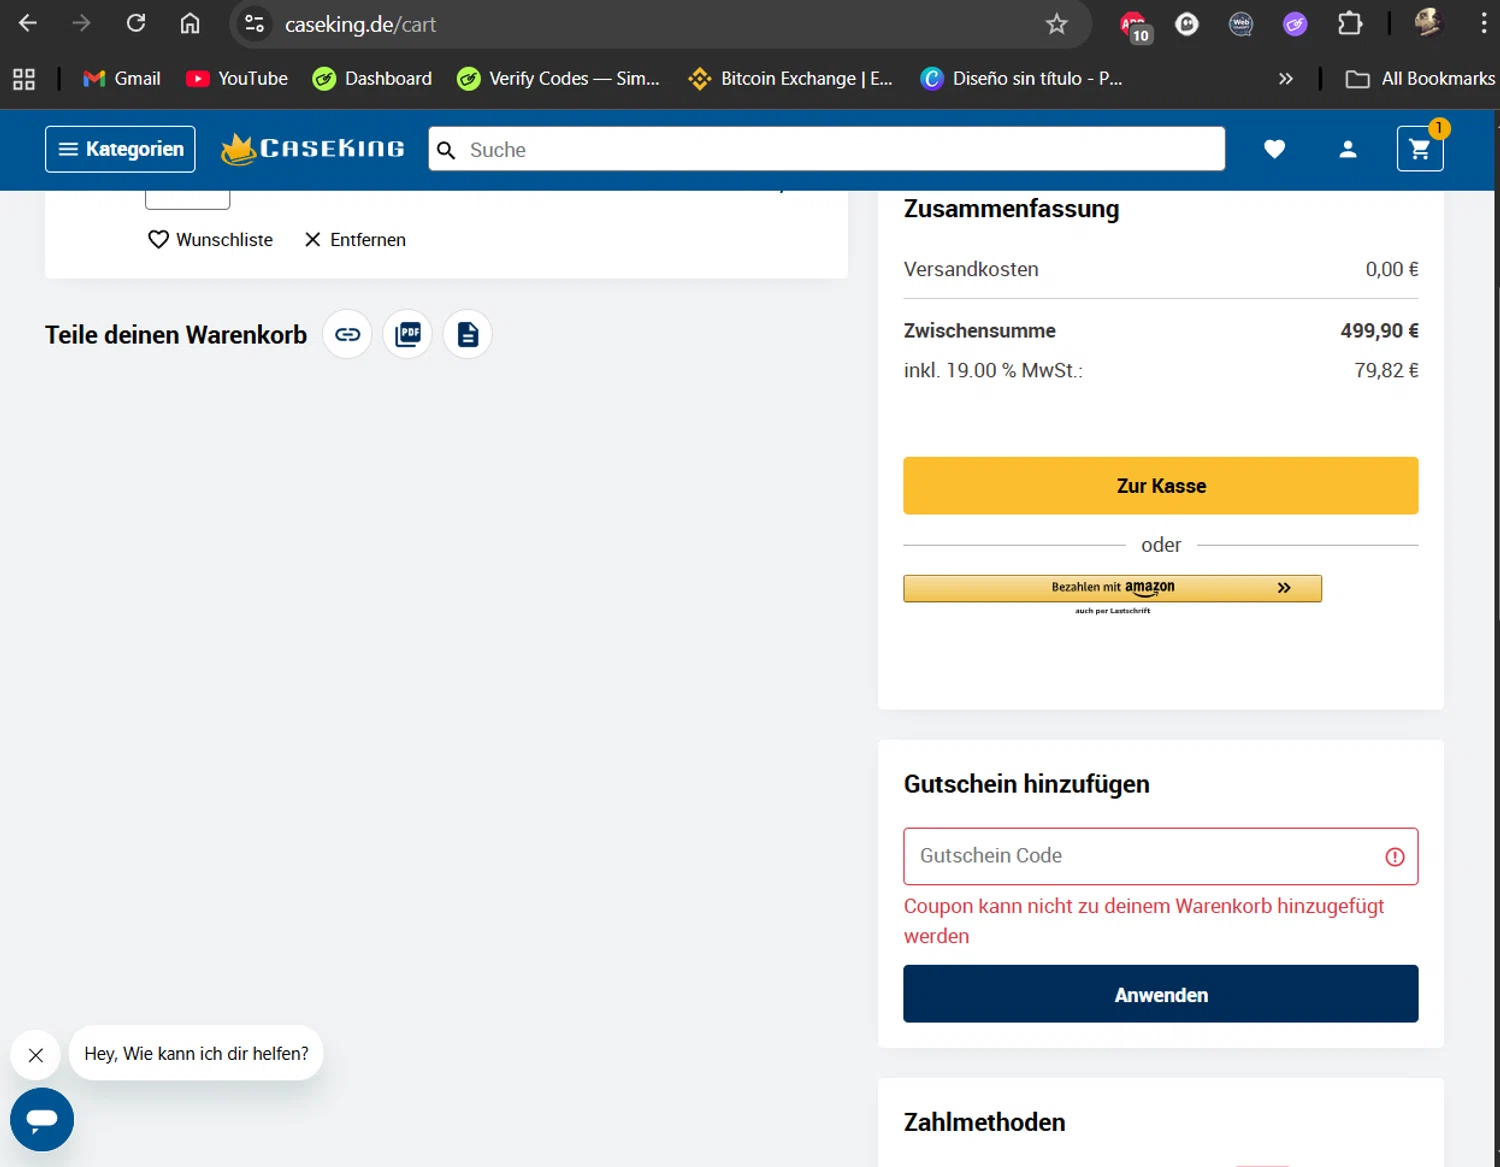The height and width of the screenshot is (1167, 1500).
Task: Click the search magnifier icon
Action: [446, 150]
